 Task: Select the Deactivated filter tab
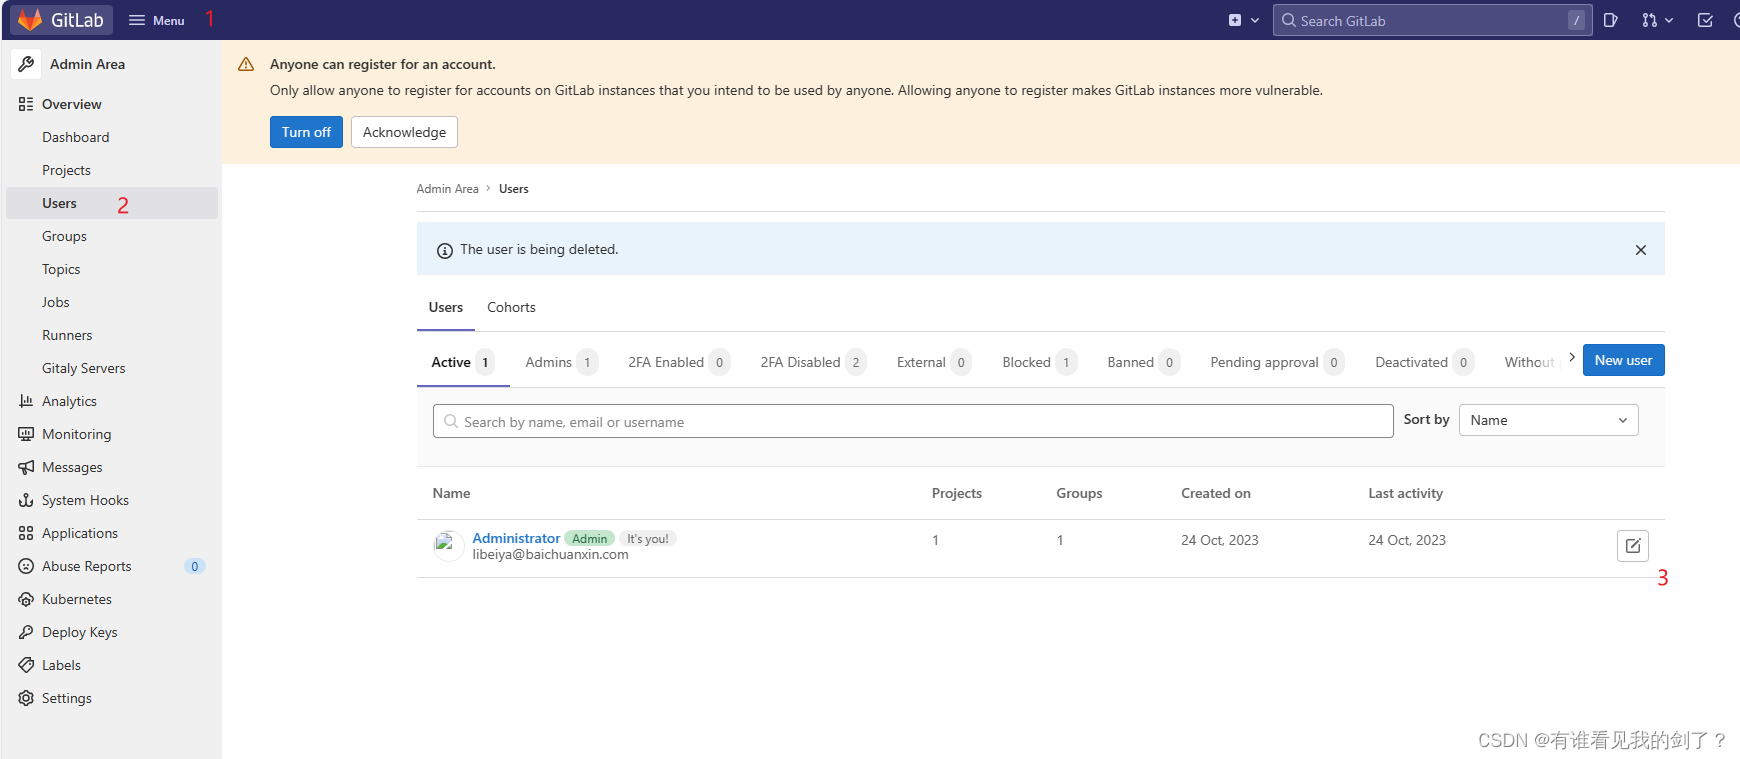coord(1424,362)
